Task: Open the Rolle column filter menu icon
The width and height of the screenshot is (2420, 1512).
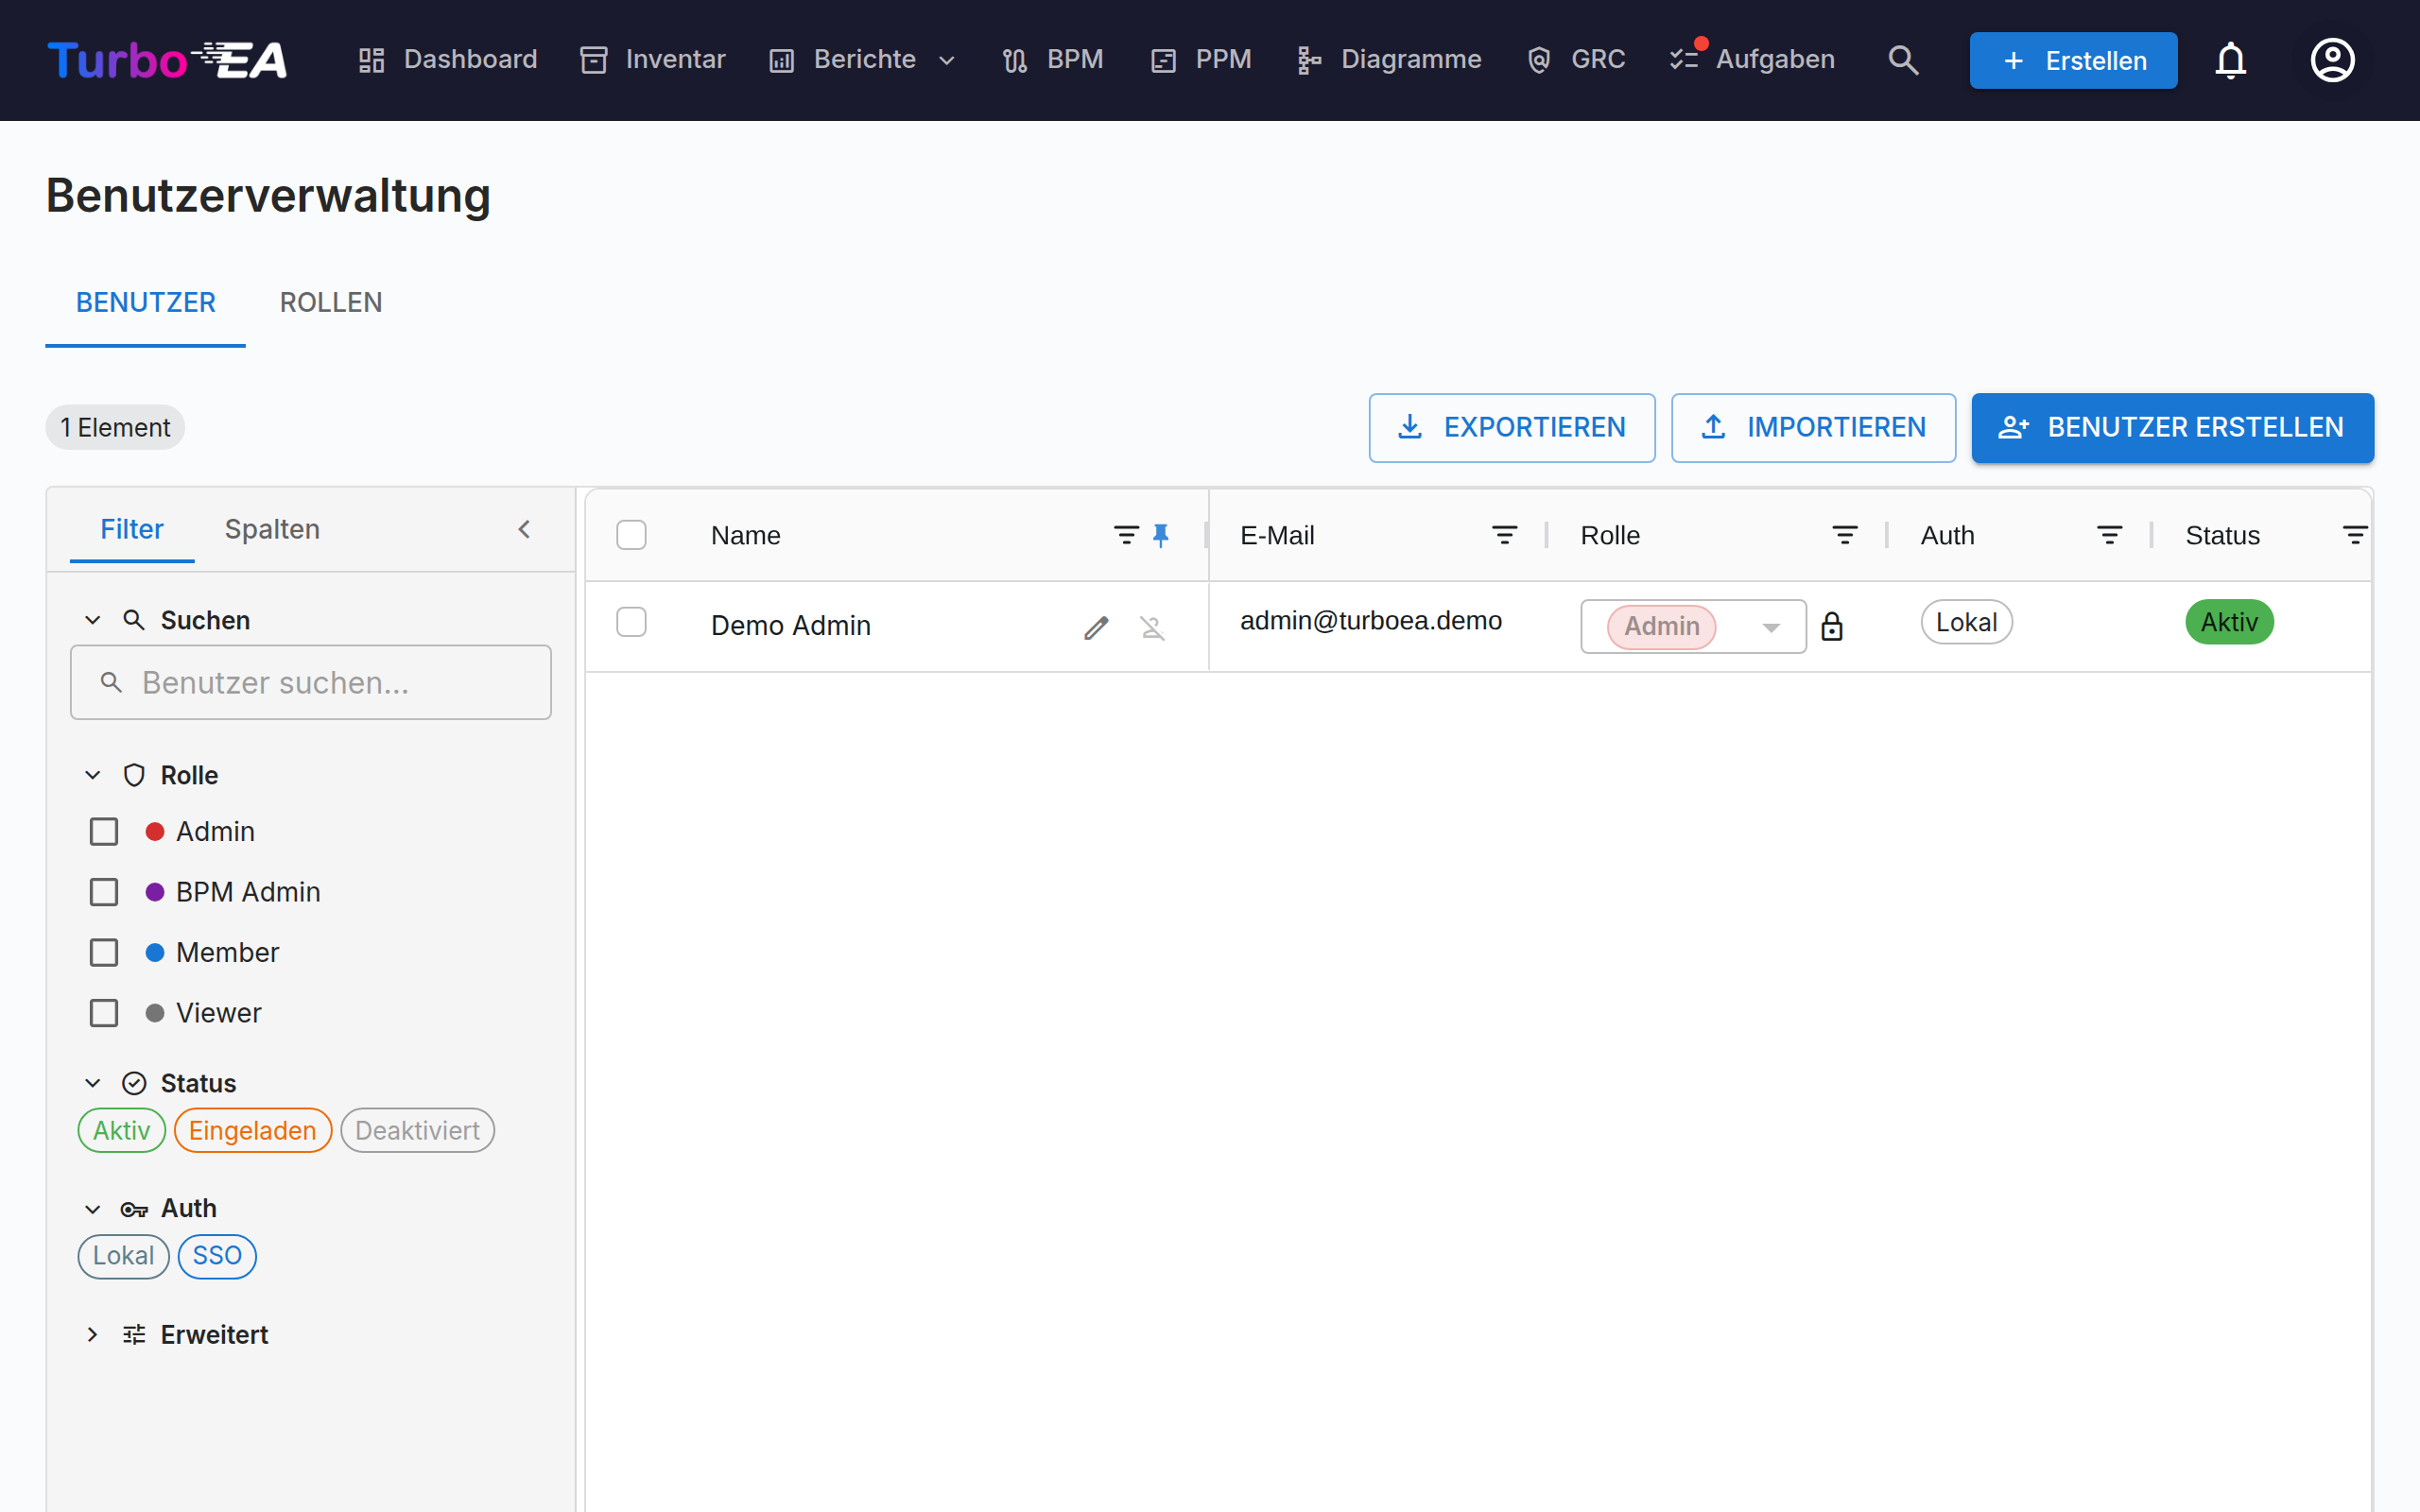Action: (x=1845, y=536)
